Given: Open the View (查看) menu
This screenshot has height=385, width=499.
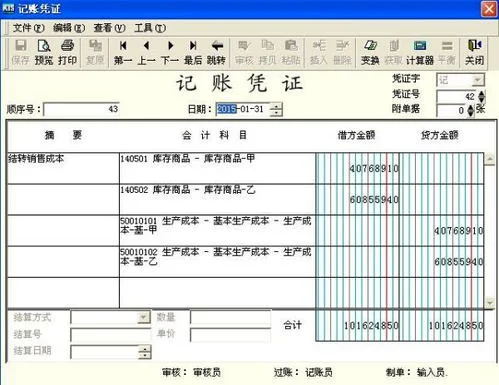Looking at the screenshot, I should pos(109,28).
